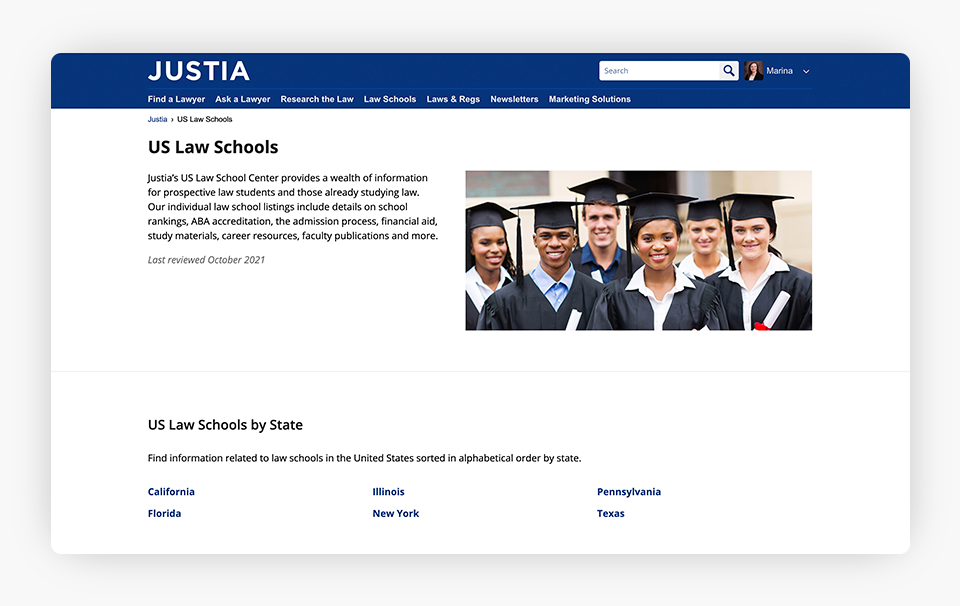Image resolution: width=960 pixels, height=606 pixels.
Task: View New York law schools
Action: point(396,514)
